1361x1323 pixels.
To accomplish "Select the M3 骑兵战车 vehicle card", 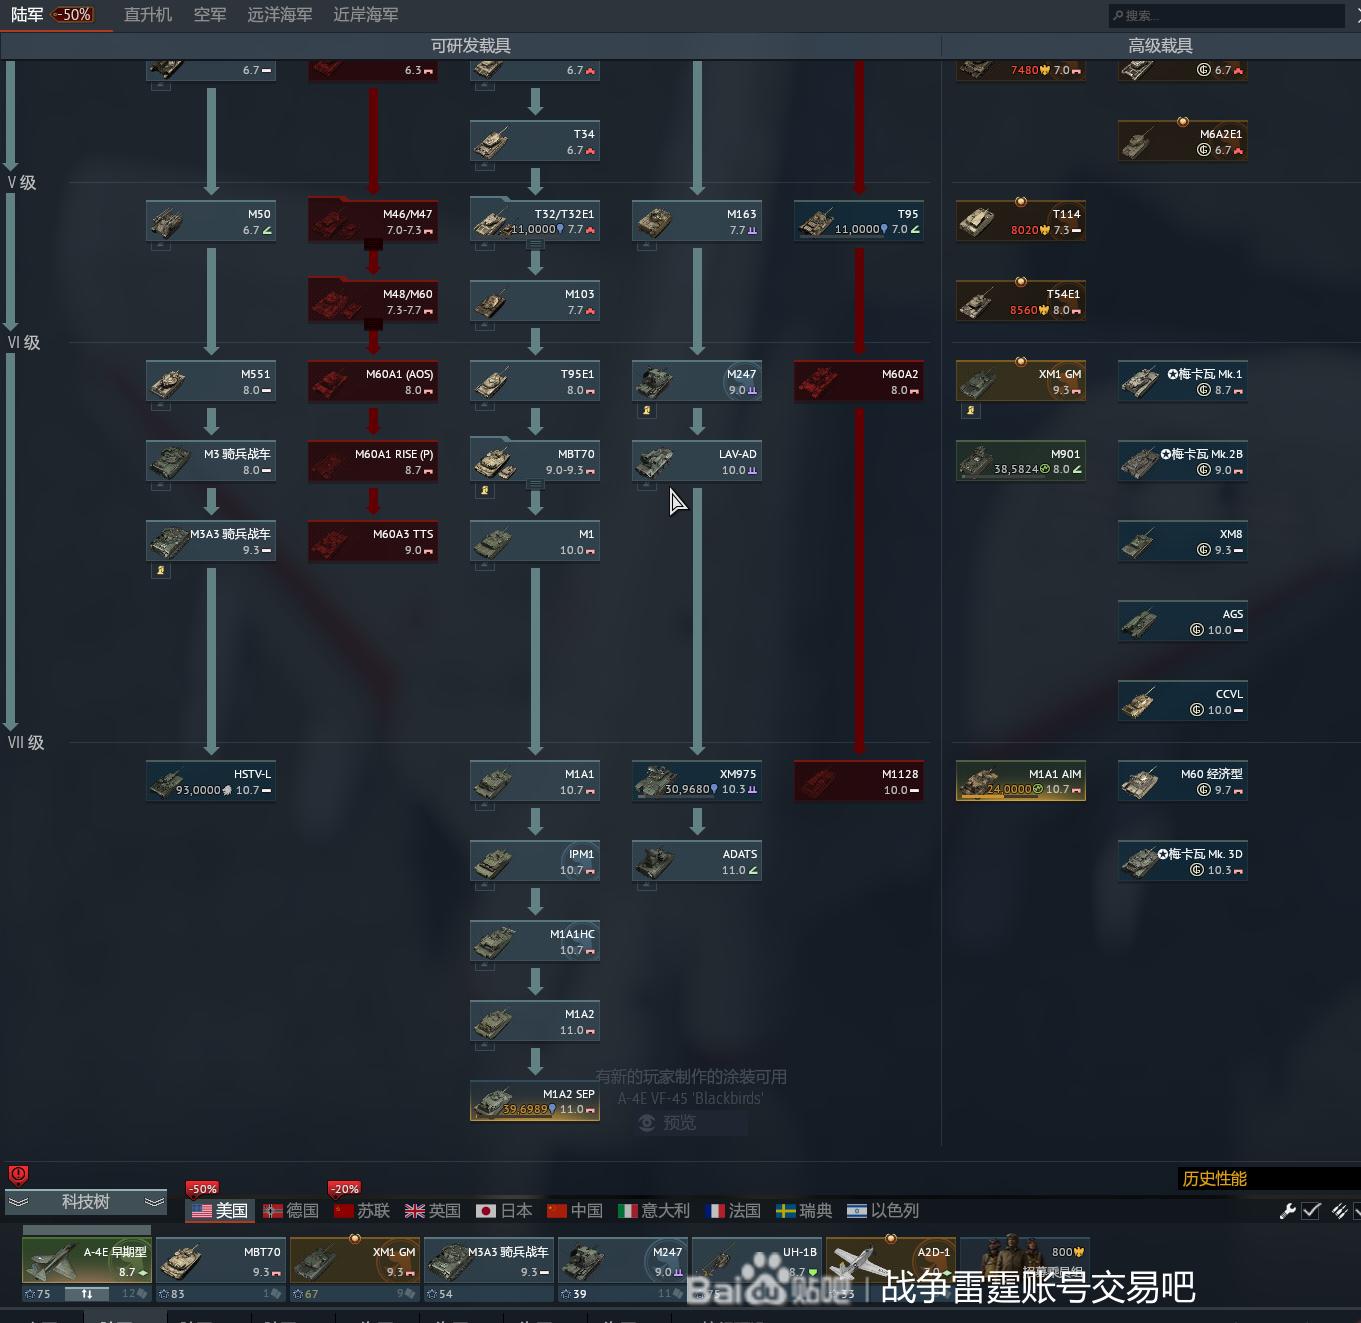I will click(211, 461).
